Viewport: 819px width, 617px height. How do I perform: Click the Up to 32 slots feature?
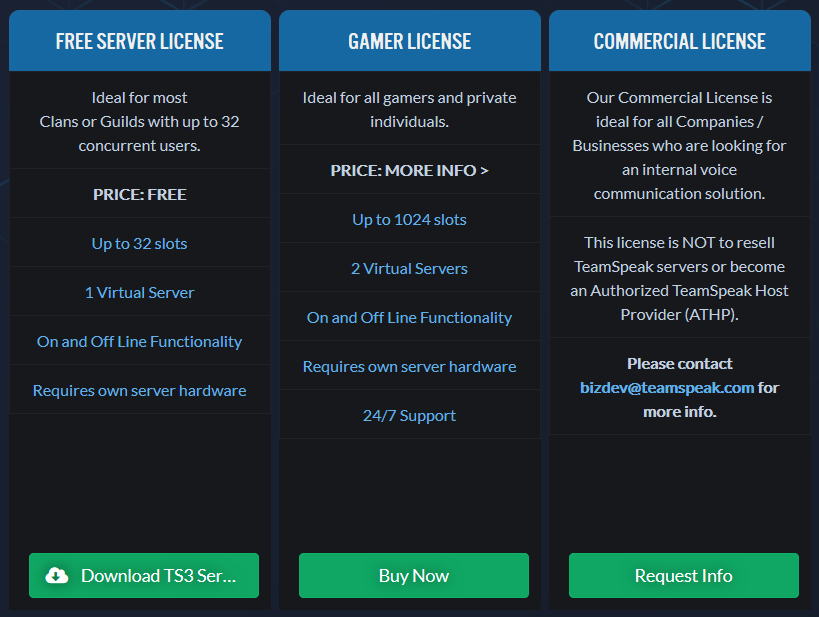coord(140,243)
